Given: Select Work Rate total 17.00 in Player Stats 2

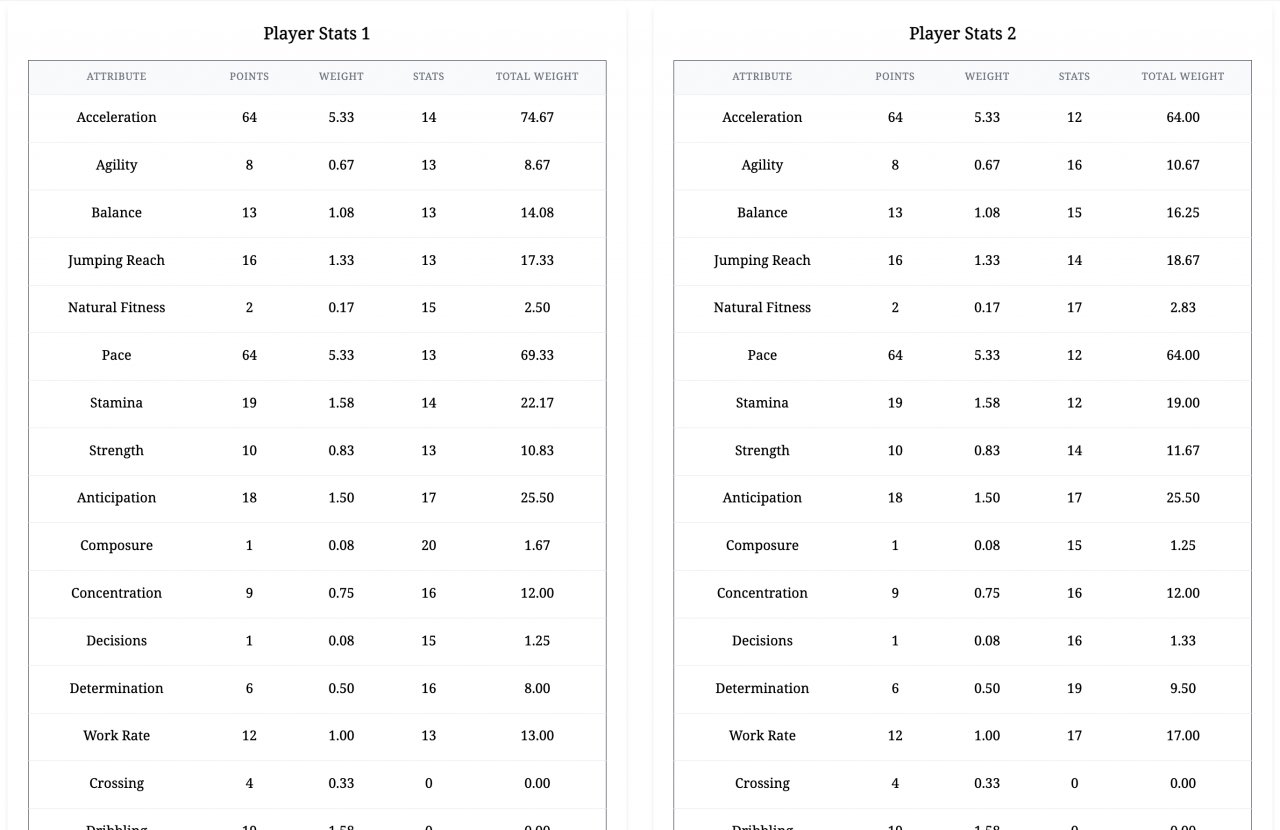Looking at the screenshot, I should (x=1183, y=735).
